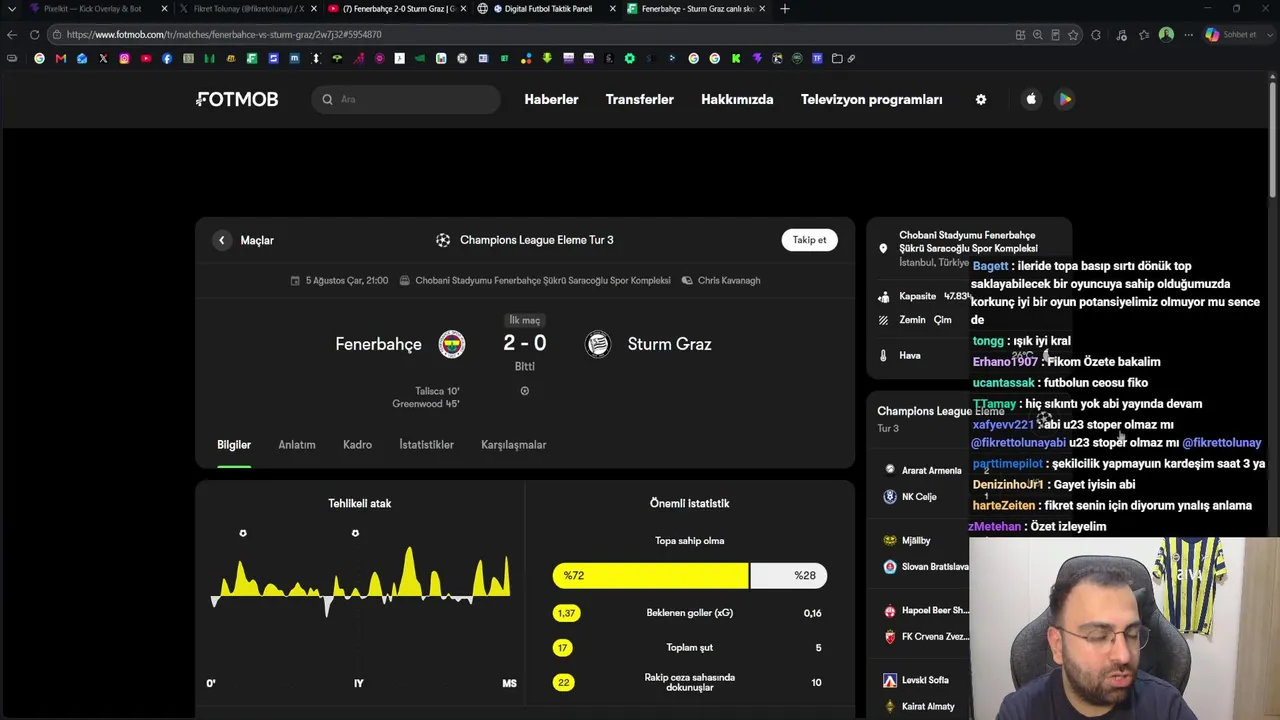Click the stadium location pin icon

click(883, 248)
